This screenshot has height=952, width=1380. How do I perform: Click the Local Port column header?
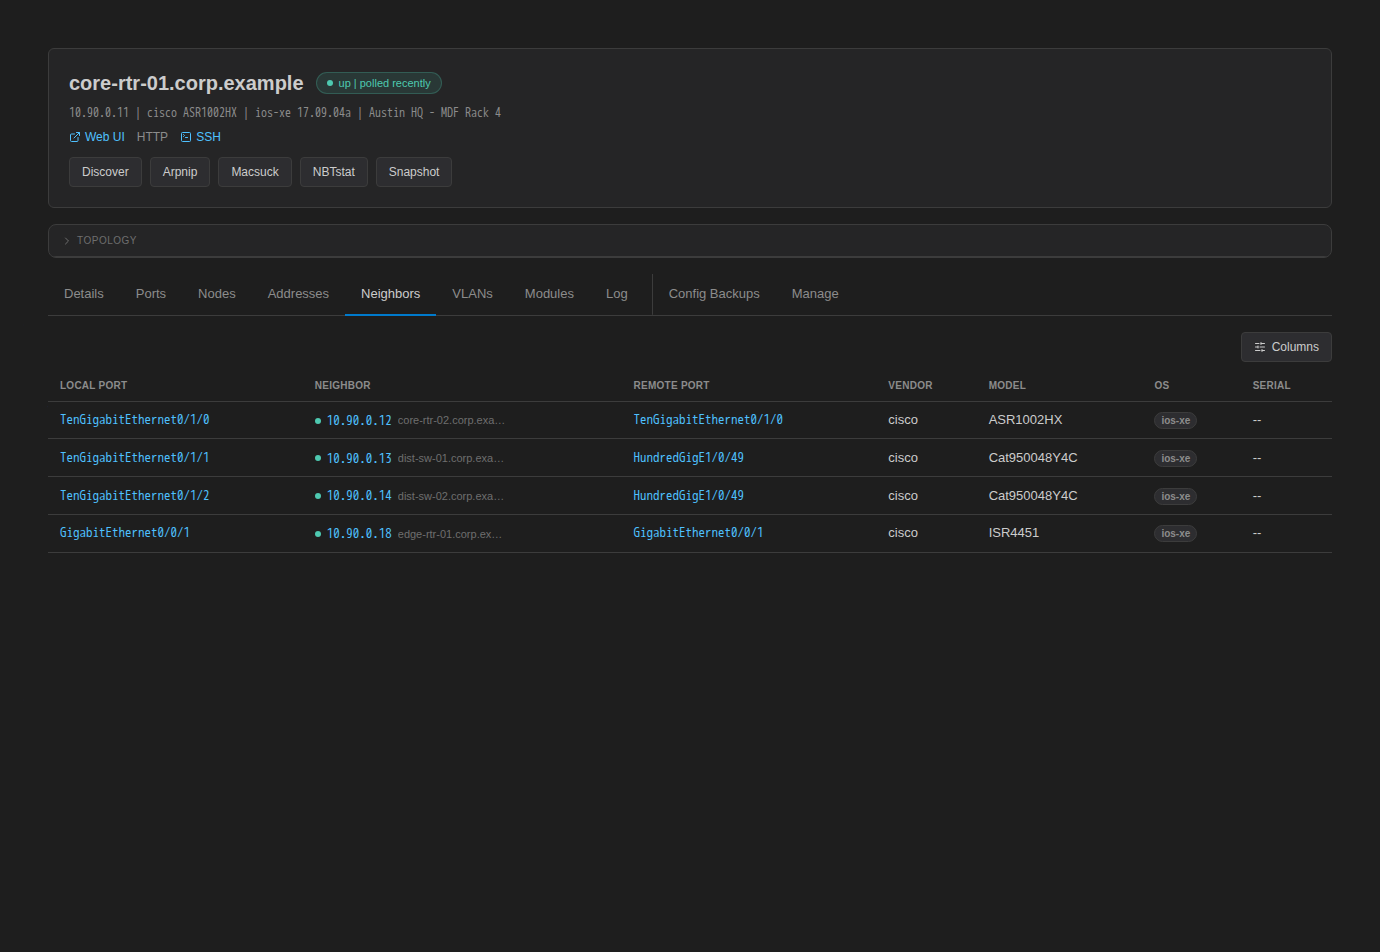click(x=93, y=385)
